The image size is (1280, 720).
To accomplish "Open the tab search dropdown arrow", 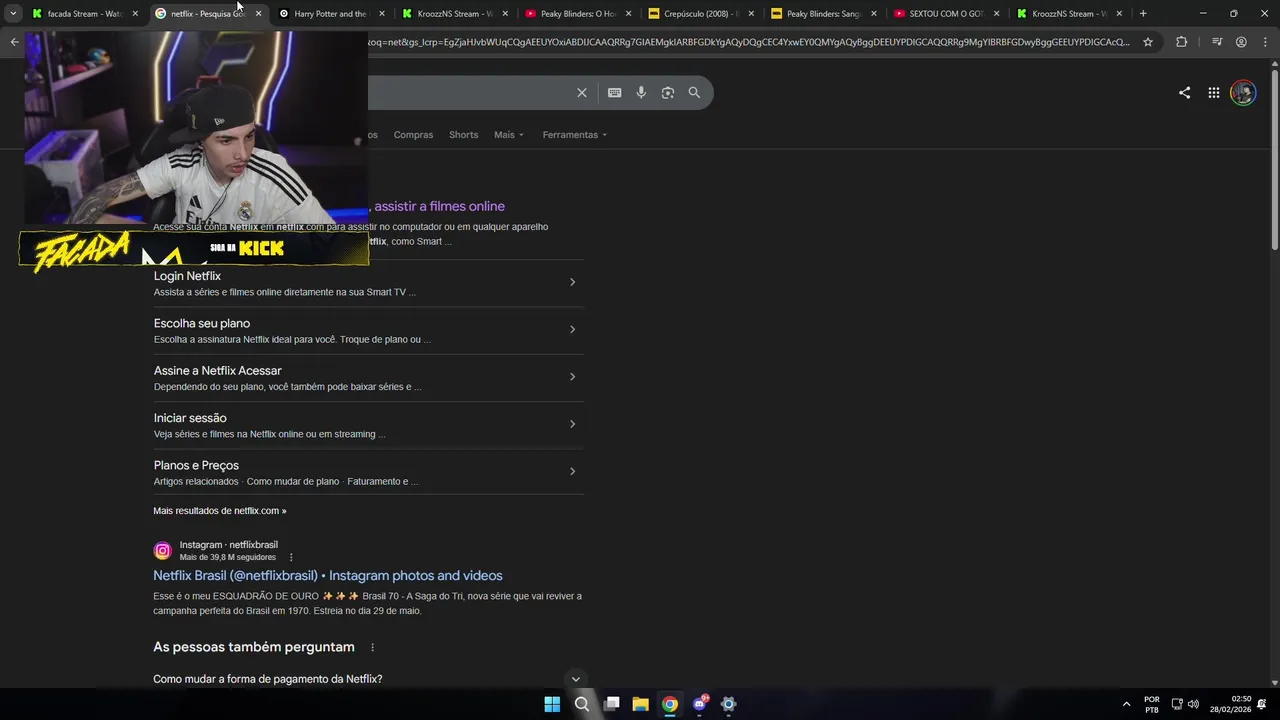I will (13, 14).
